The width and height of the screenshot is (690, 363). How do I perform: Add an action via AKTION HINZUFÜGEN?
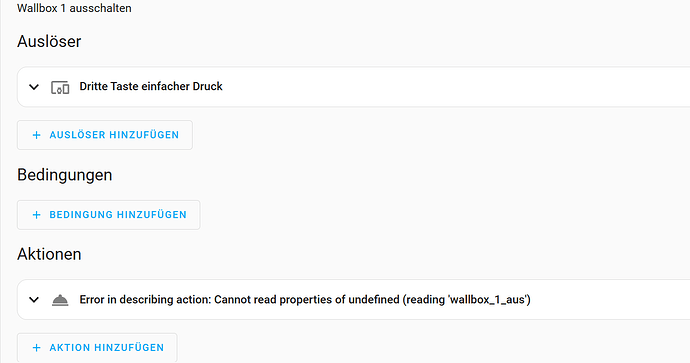click(97, 348)
